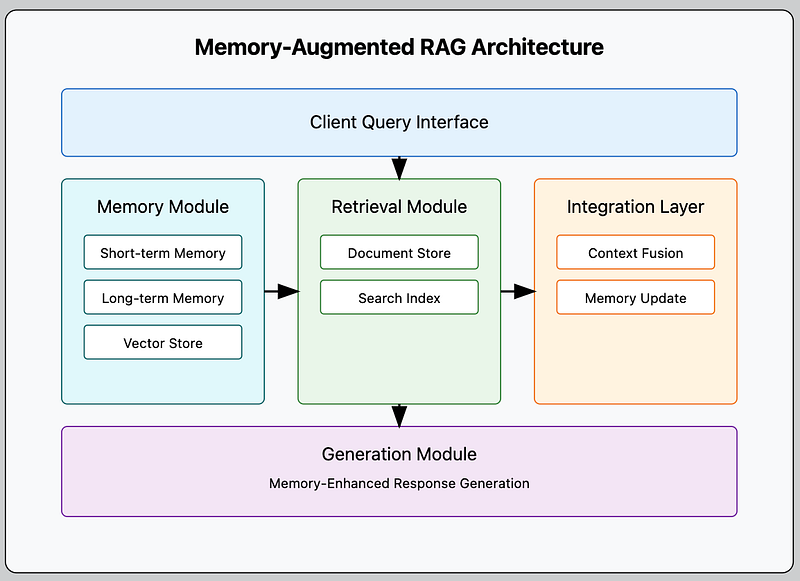Screen dimensions: 800x581
Task: Click the Memory Module heading
Action: (163, 207)
